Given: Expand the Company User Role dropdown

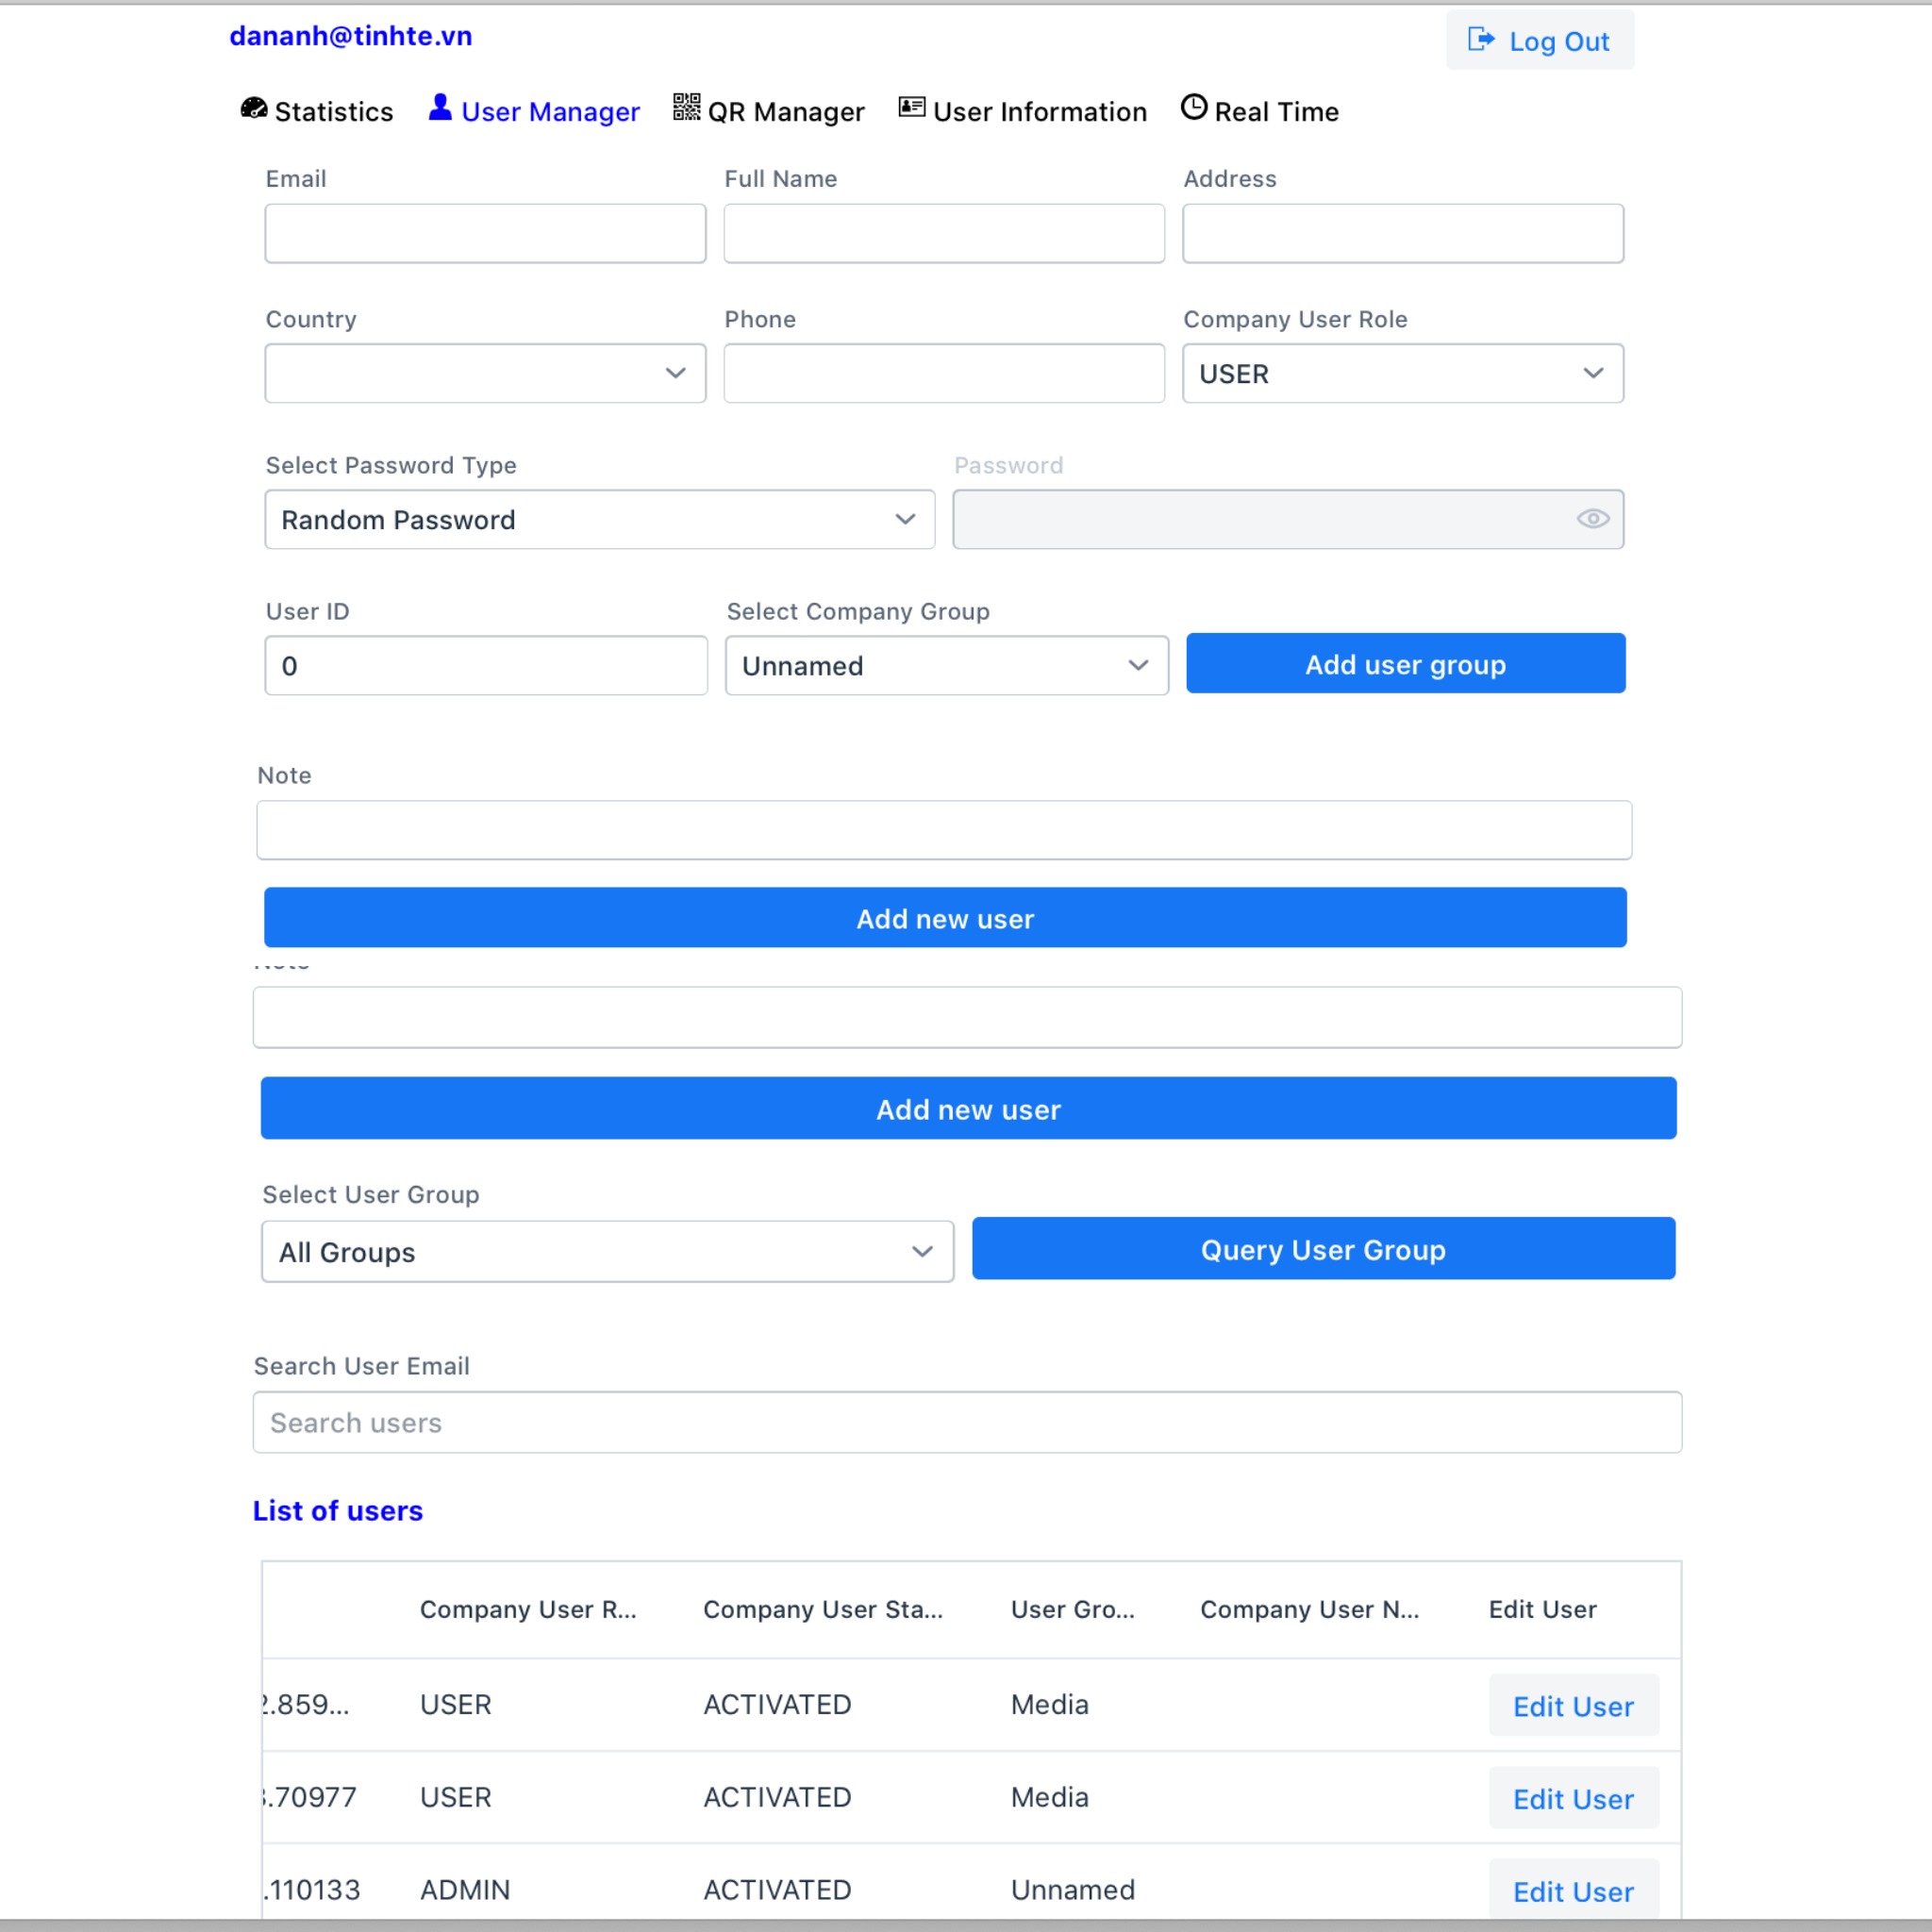Looking at the screenshot, I should point(1402,373).
